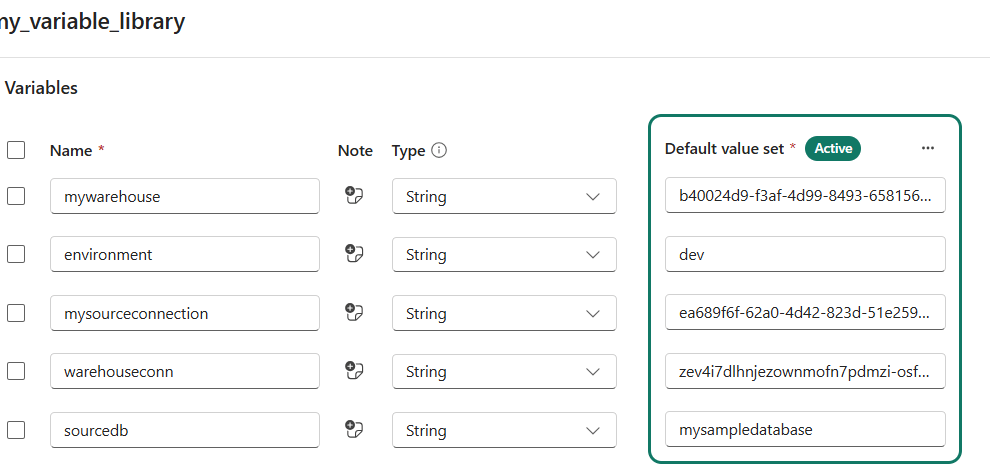Open Default value set more options

coord(928,148)
